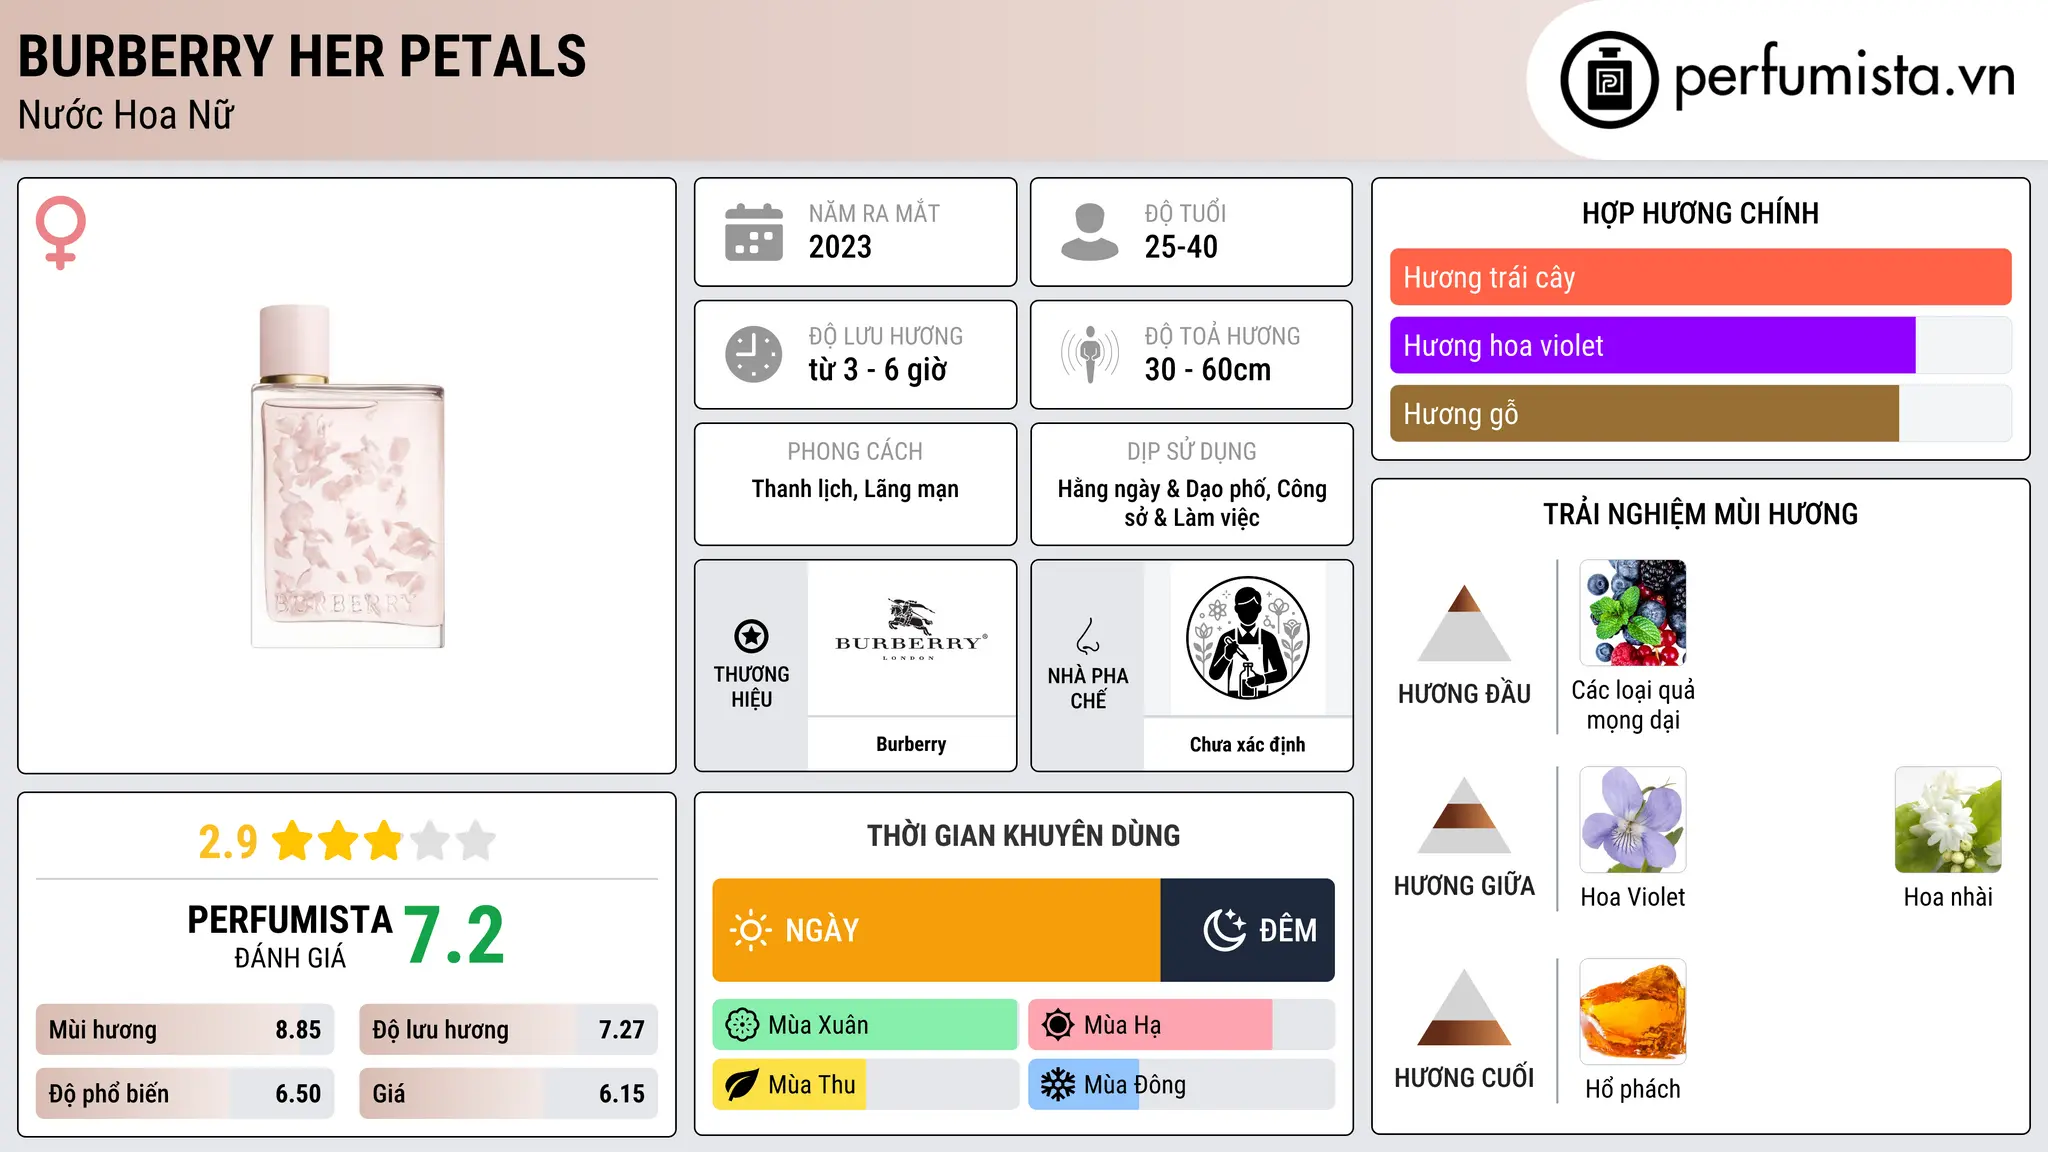
Task: Click the age range value 25-40
Action: pos(1181,247)
